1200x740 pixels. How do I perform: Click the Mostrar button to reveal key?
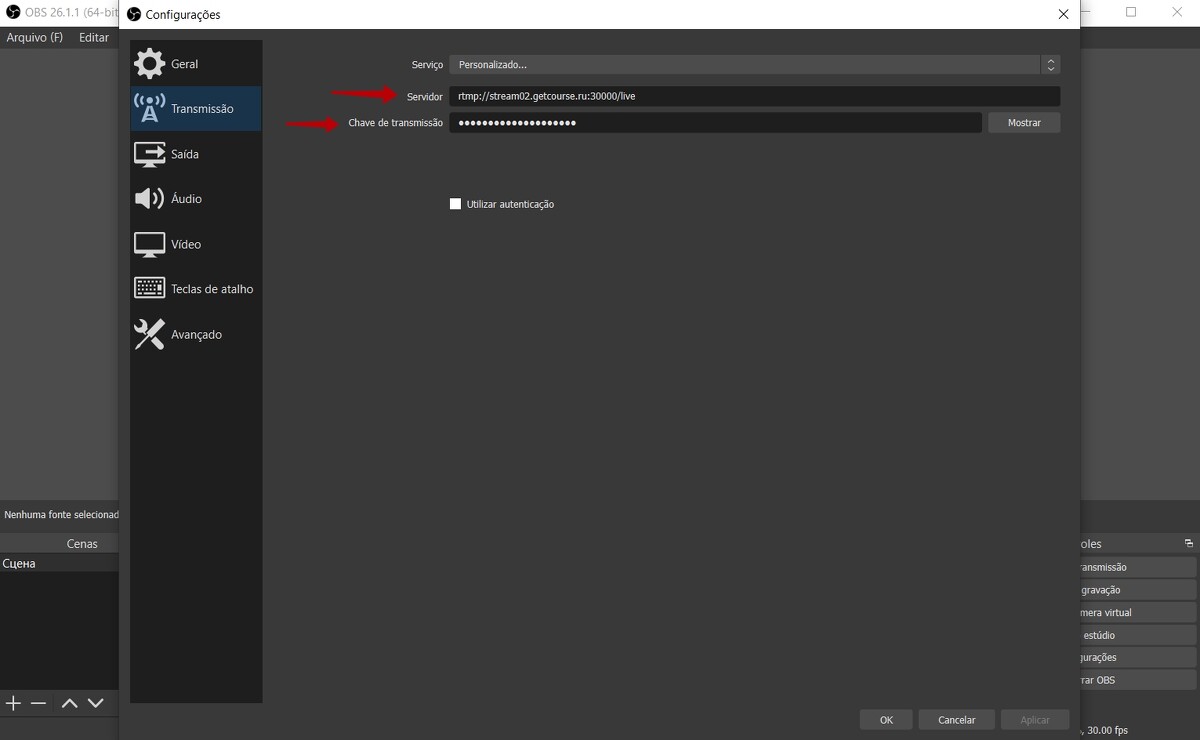1024,122
